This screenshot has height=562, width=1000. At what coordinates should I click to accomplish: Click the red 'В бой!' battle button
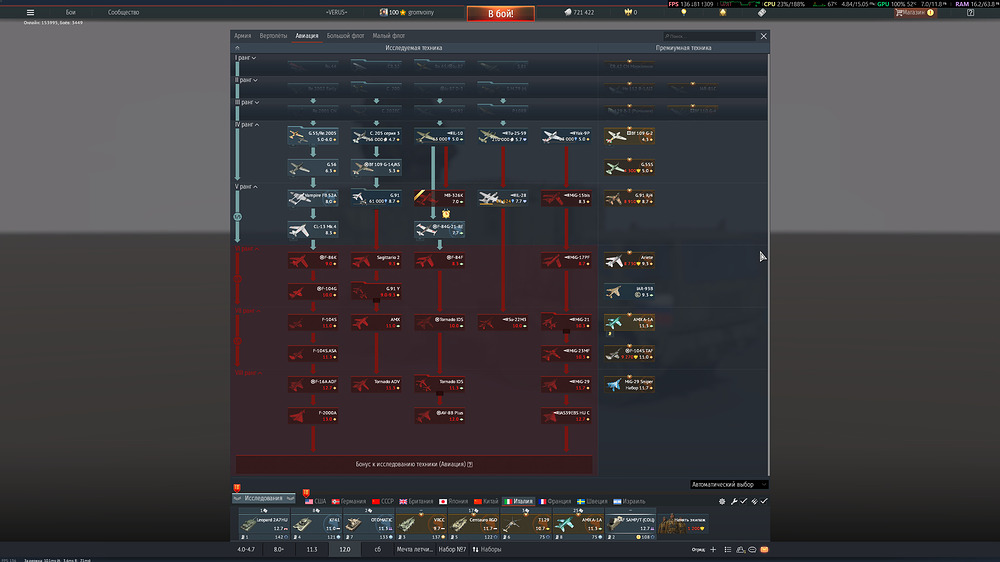500,13
